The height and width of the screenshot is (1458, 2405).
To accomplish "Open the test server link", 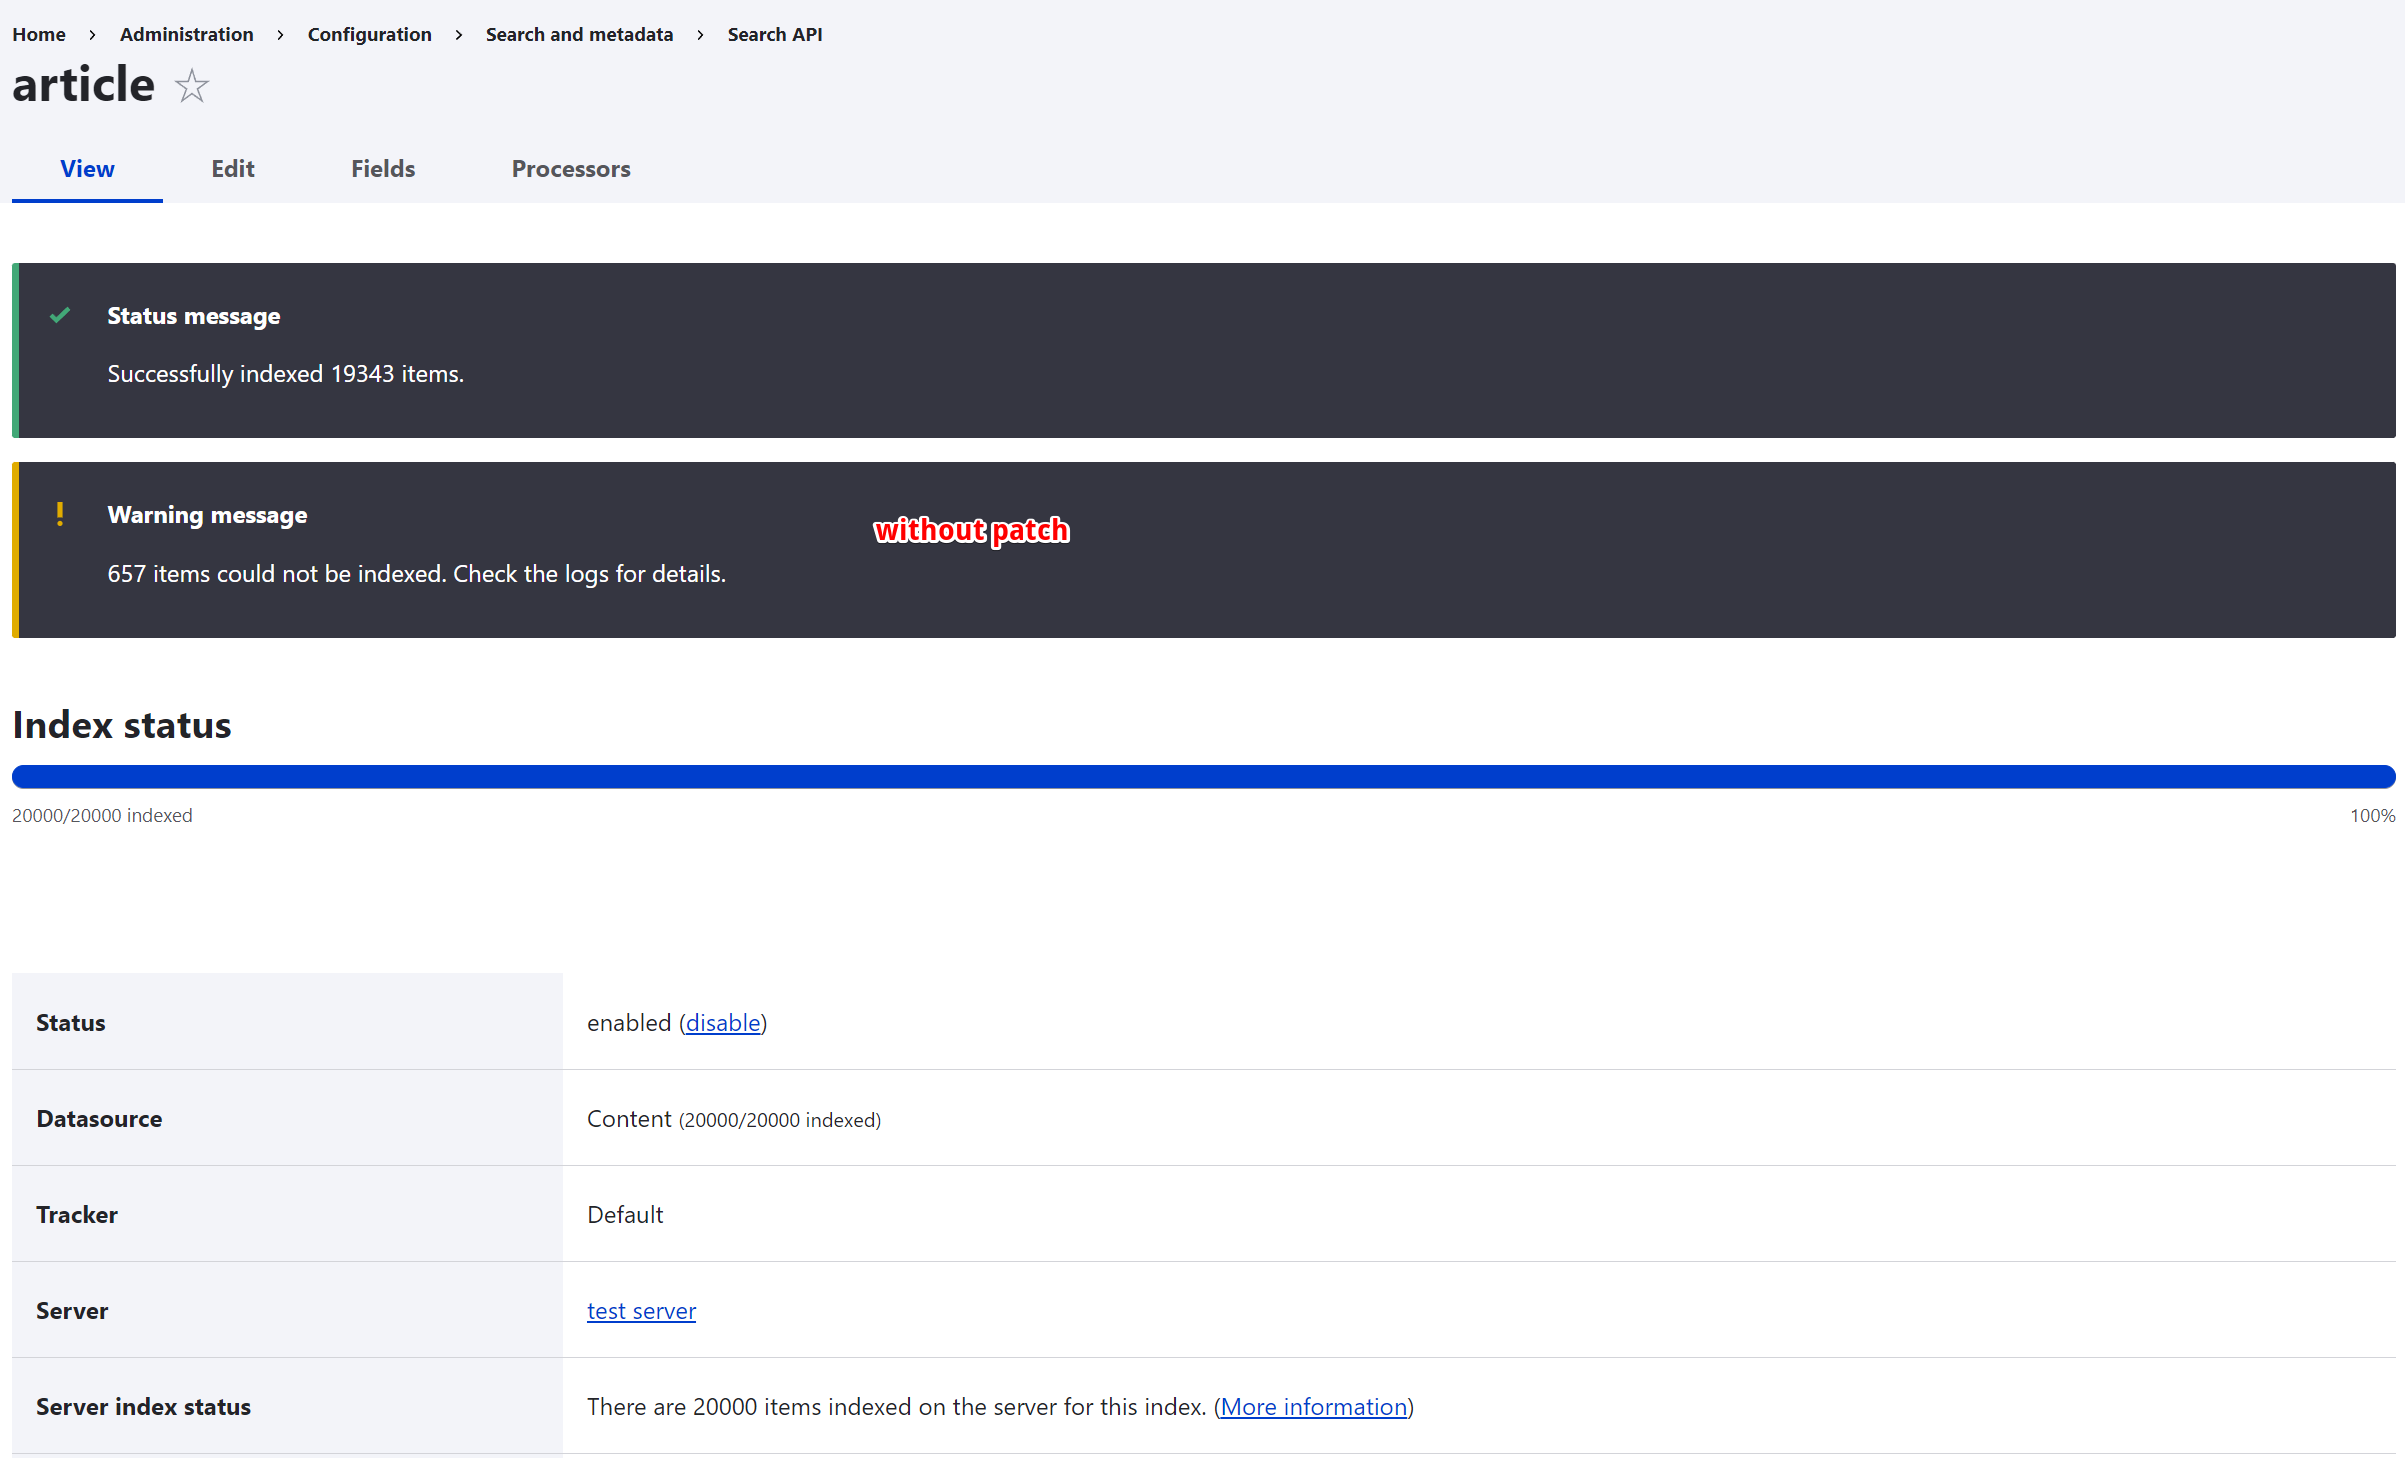I will point(641,1311).
